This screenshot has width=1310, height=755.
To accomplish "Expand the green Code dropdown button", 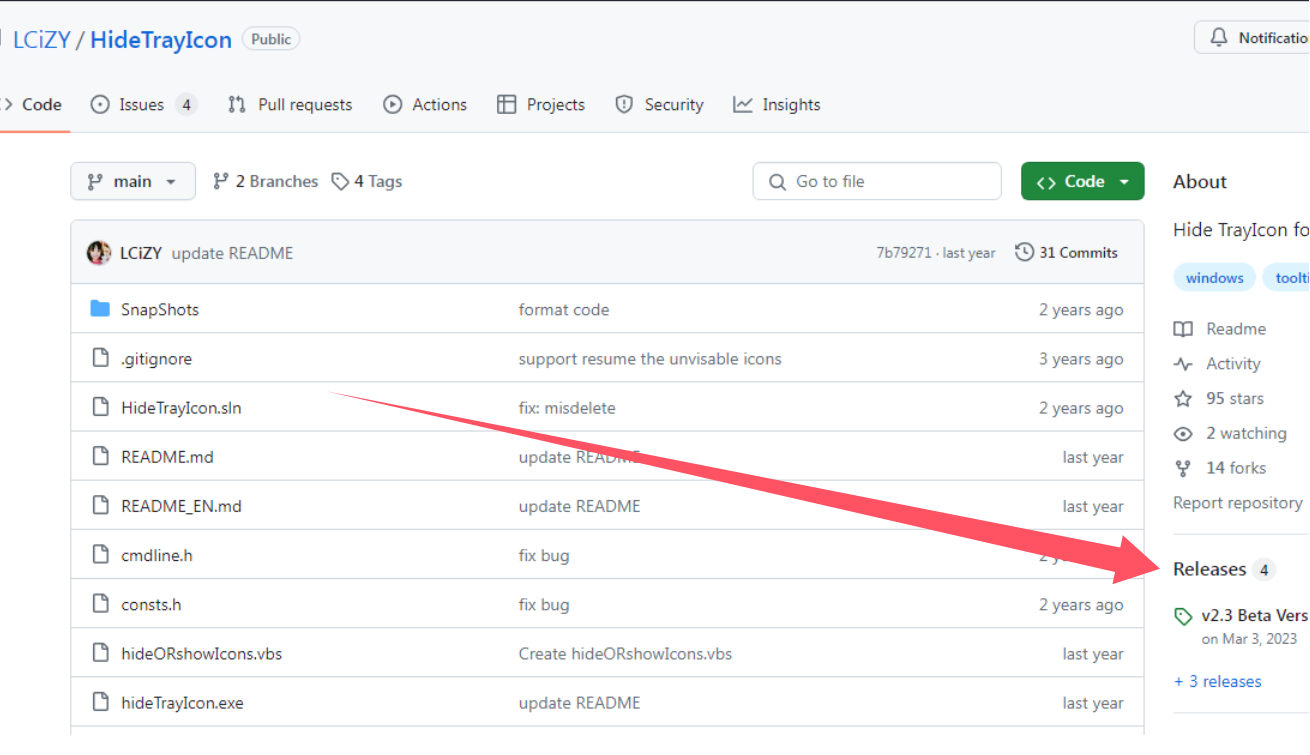I will click(1082, 181).
